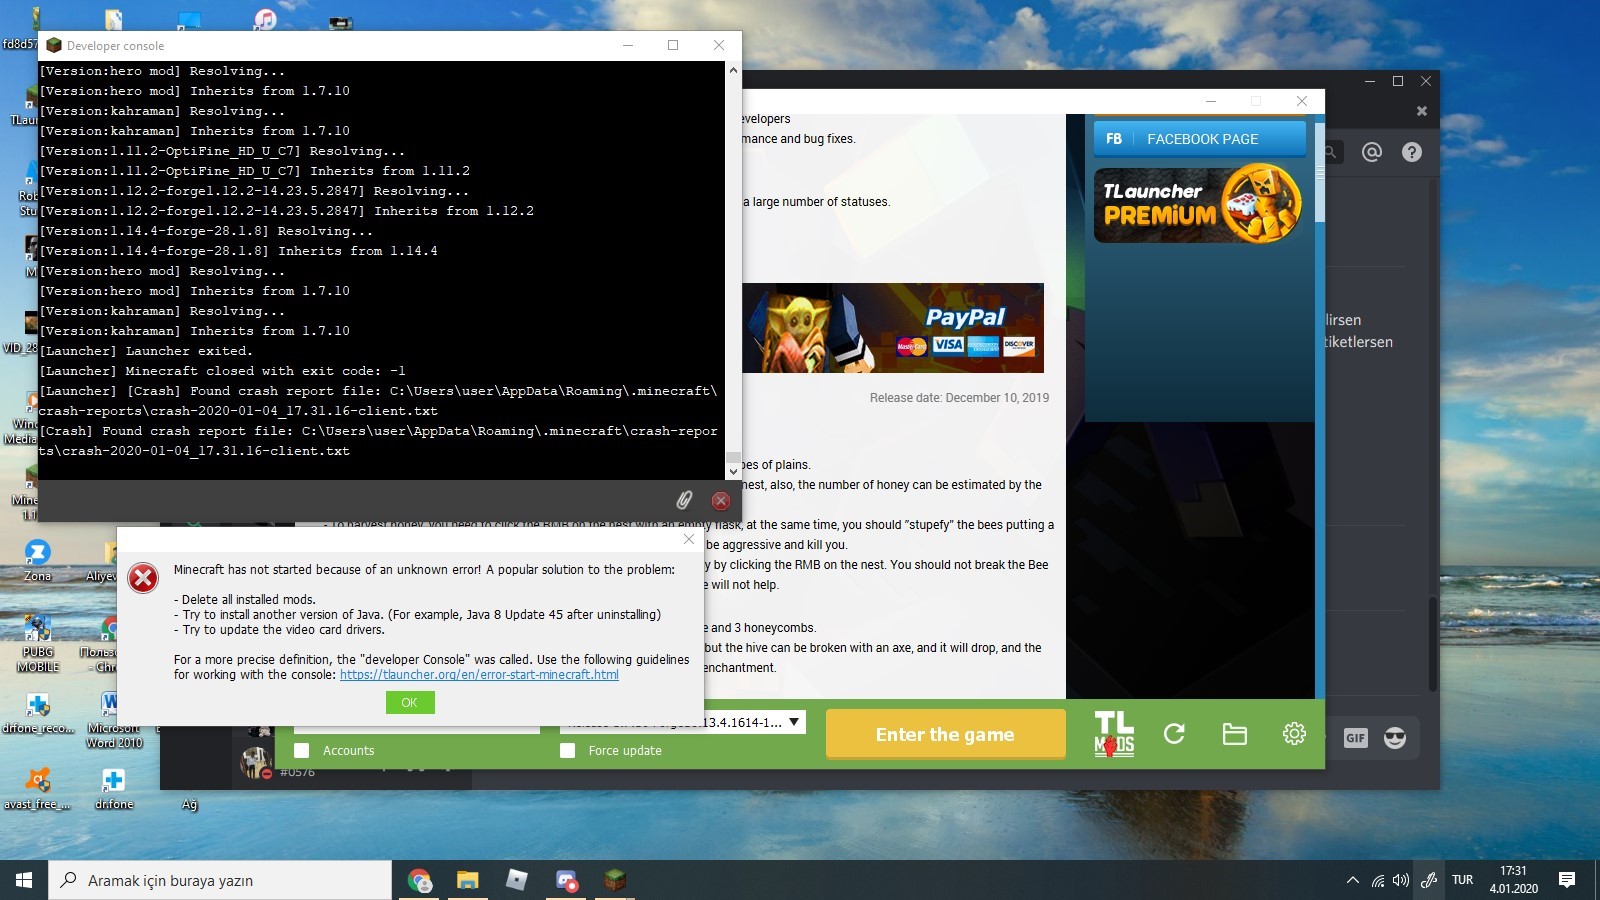Viewport: 1600px width, 900px height.
Task: Open TLauncher settings gear
Action: pyautogui.click(x=1294, y=734)
